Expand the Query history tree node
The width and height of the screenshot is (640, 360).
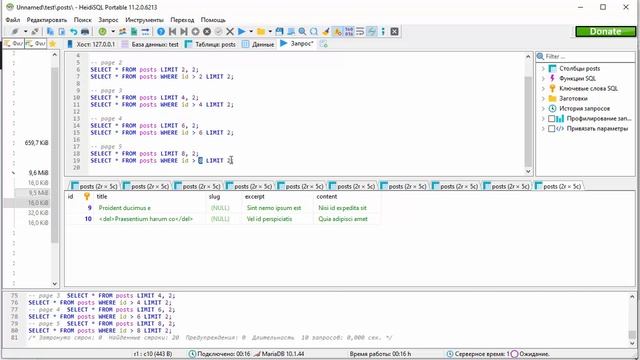pos(543,109)
